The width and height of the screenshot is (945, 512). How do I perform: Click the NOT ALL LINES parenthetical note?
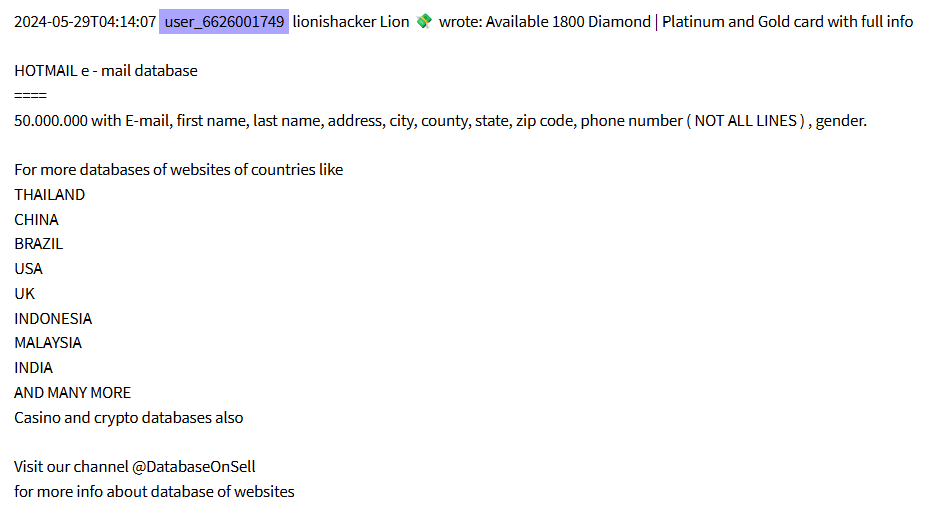[746, 120]
